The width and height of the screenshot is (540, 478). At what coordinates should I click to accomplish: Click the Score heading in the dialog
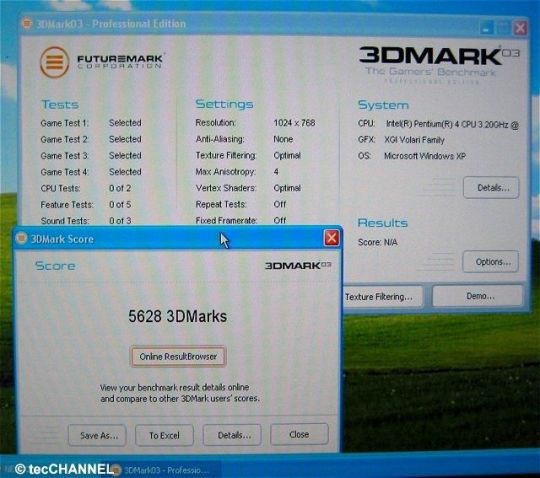(55, 266)
